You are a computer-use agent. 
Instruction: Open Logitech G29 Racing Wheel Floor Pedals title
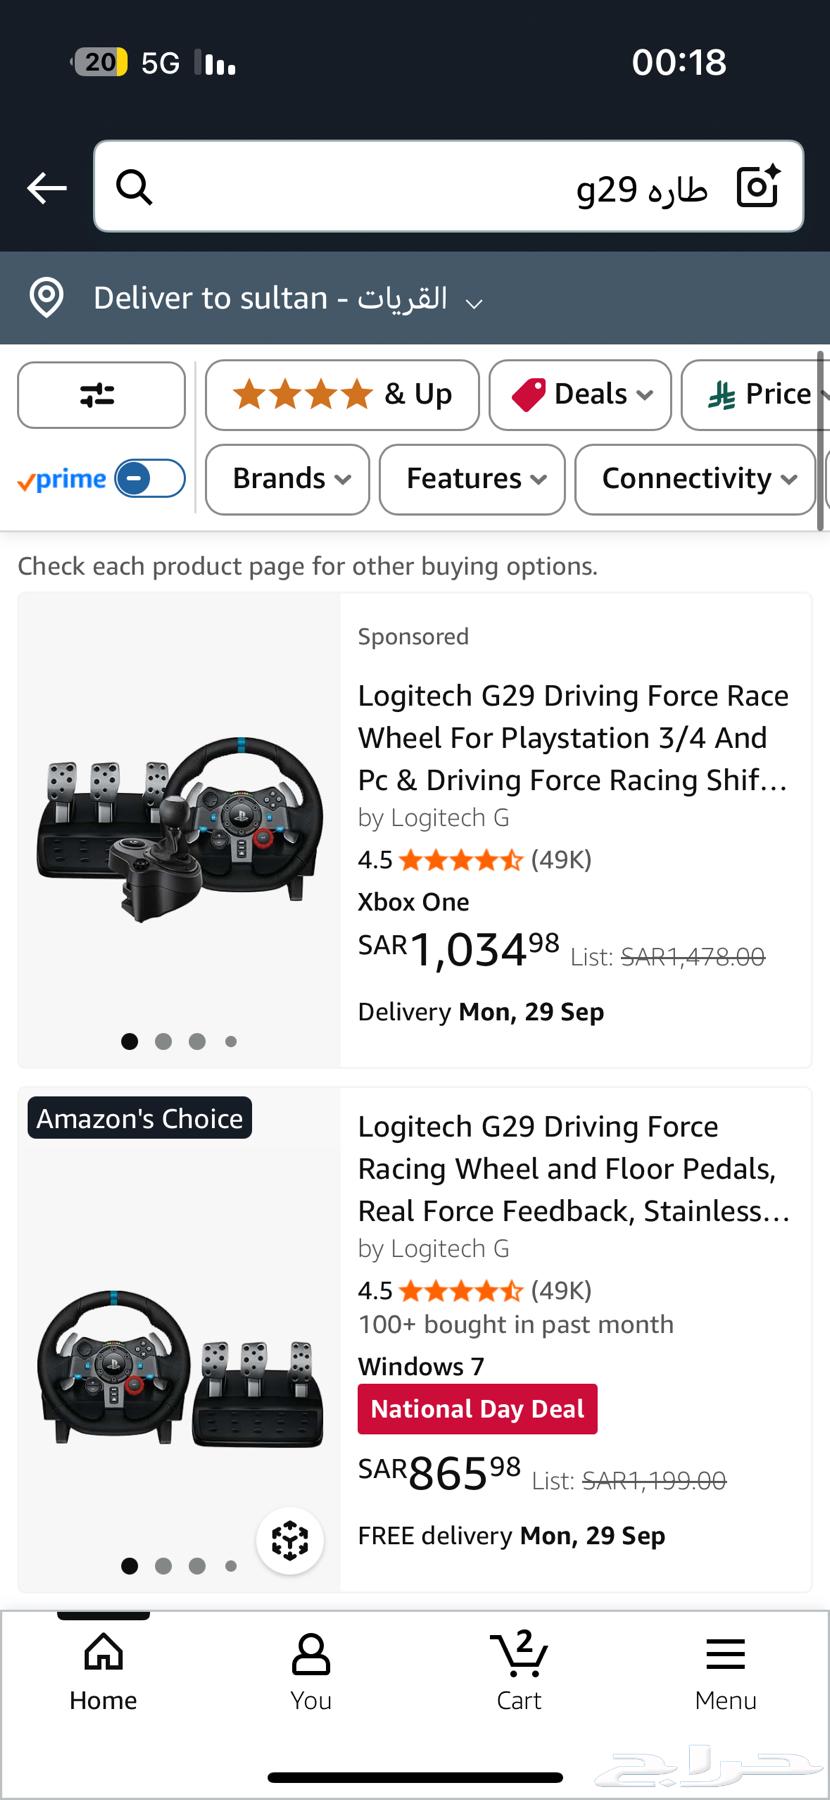pos(573,1168)
